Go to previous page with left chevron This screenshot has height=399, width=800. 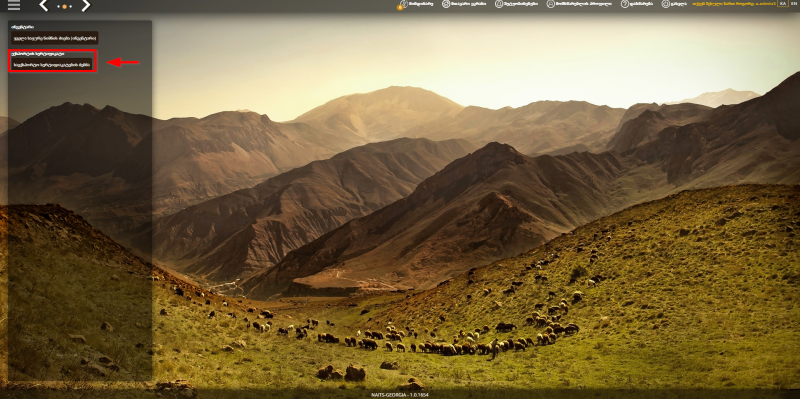click(43, 6)
